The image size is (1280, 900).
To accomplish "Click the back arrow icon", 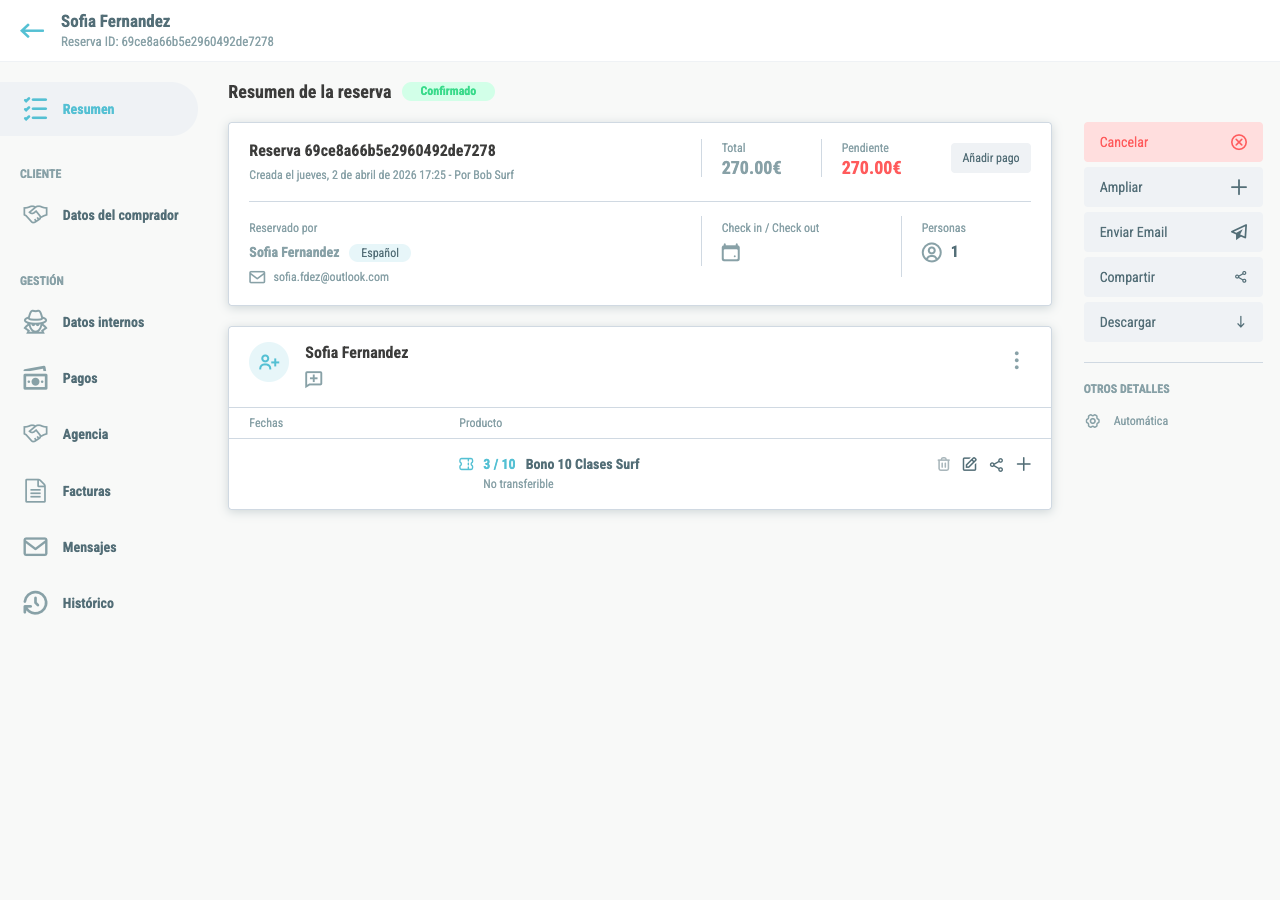I will 32,31.
